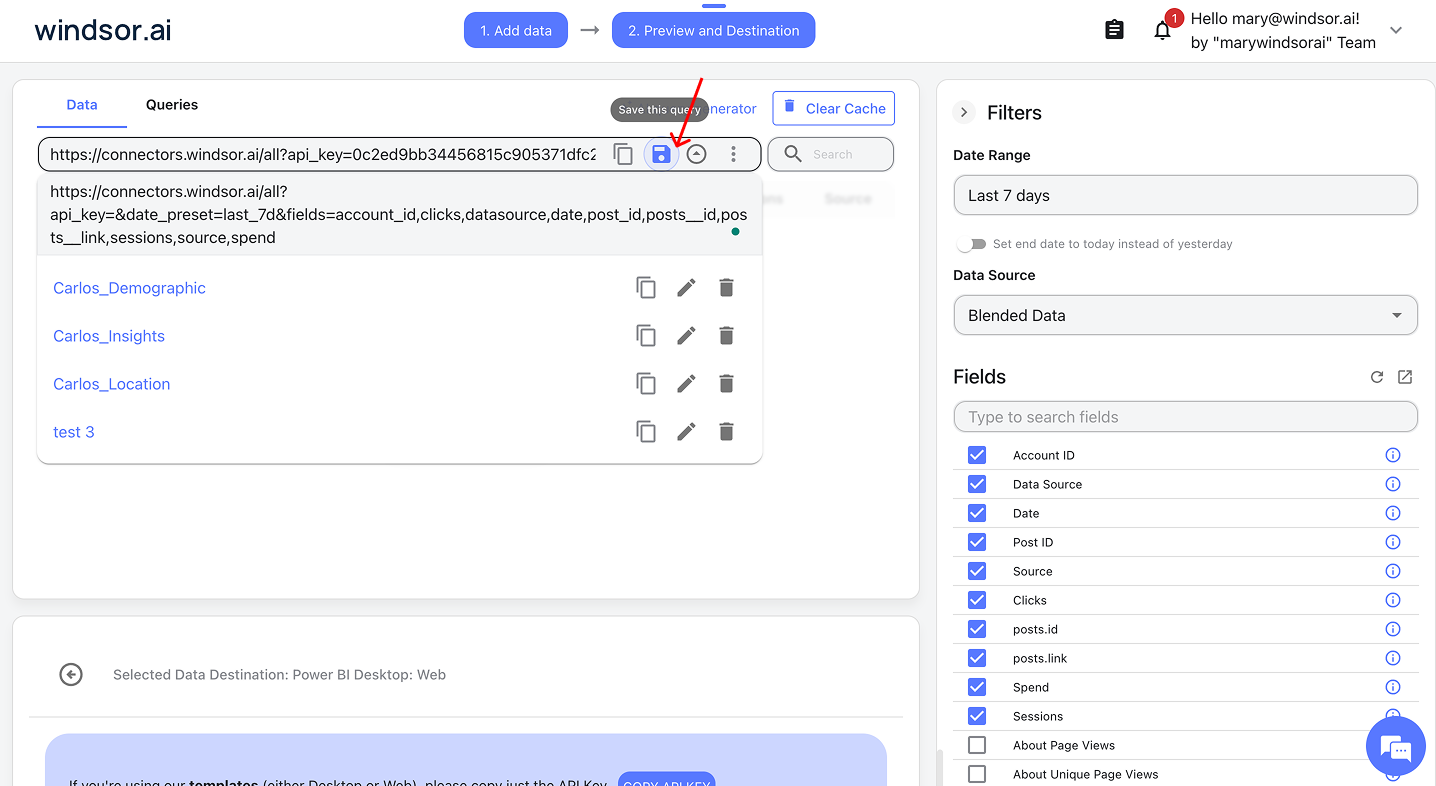Open the Carlos_Location saved query link
Viewport: 1436px width, 786px height.
coord(111,383)
